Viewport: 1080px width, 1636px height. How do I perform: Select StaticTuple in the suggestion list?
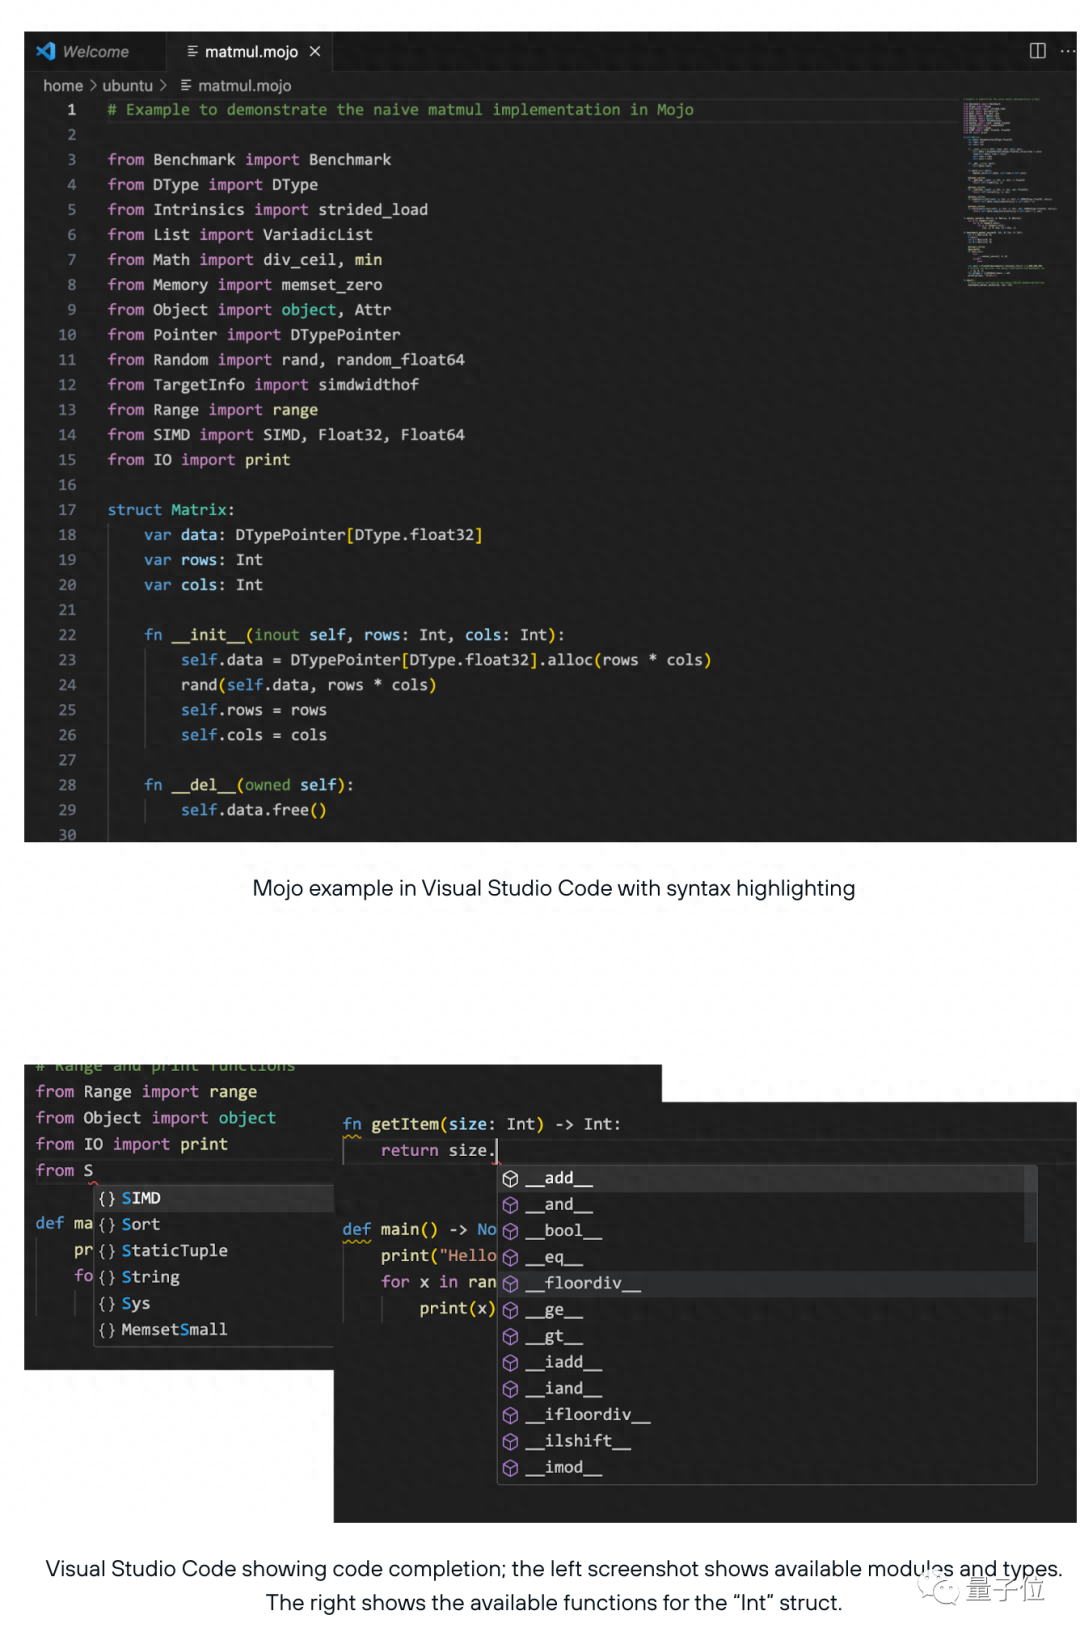click(174, 1251)
